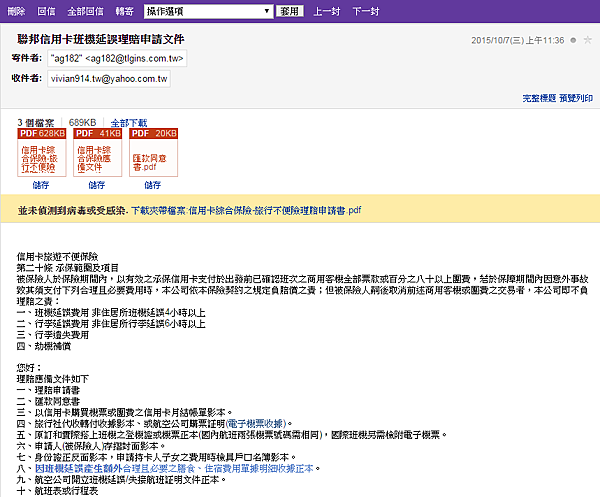Screen dimensions: 600x497
Task: Open the 628KB PDF attachment thumbnail
Action: point(42,152)
